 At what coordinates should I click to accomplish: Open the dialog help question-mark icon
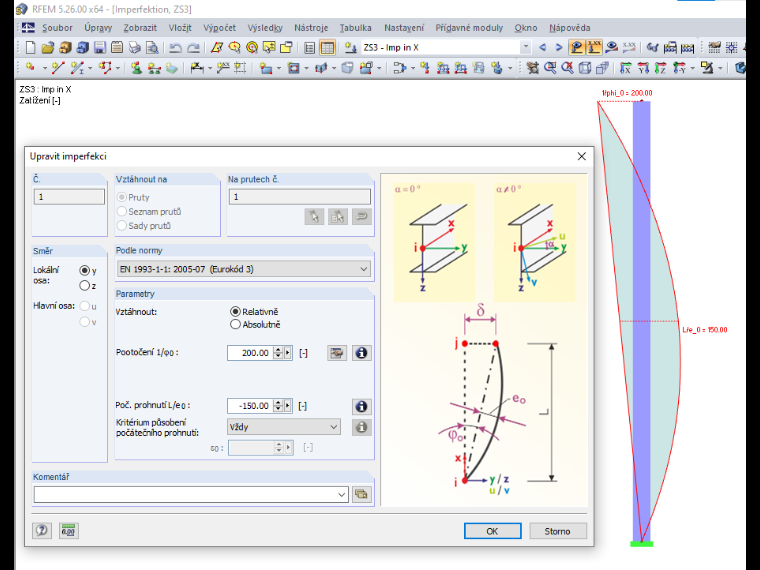42,530
